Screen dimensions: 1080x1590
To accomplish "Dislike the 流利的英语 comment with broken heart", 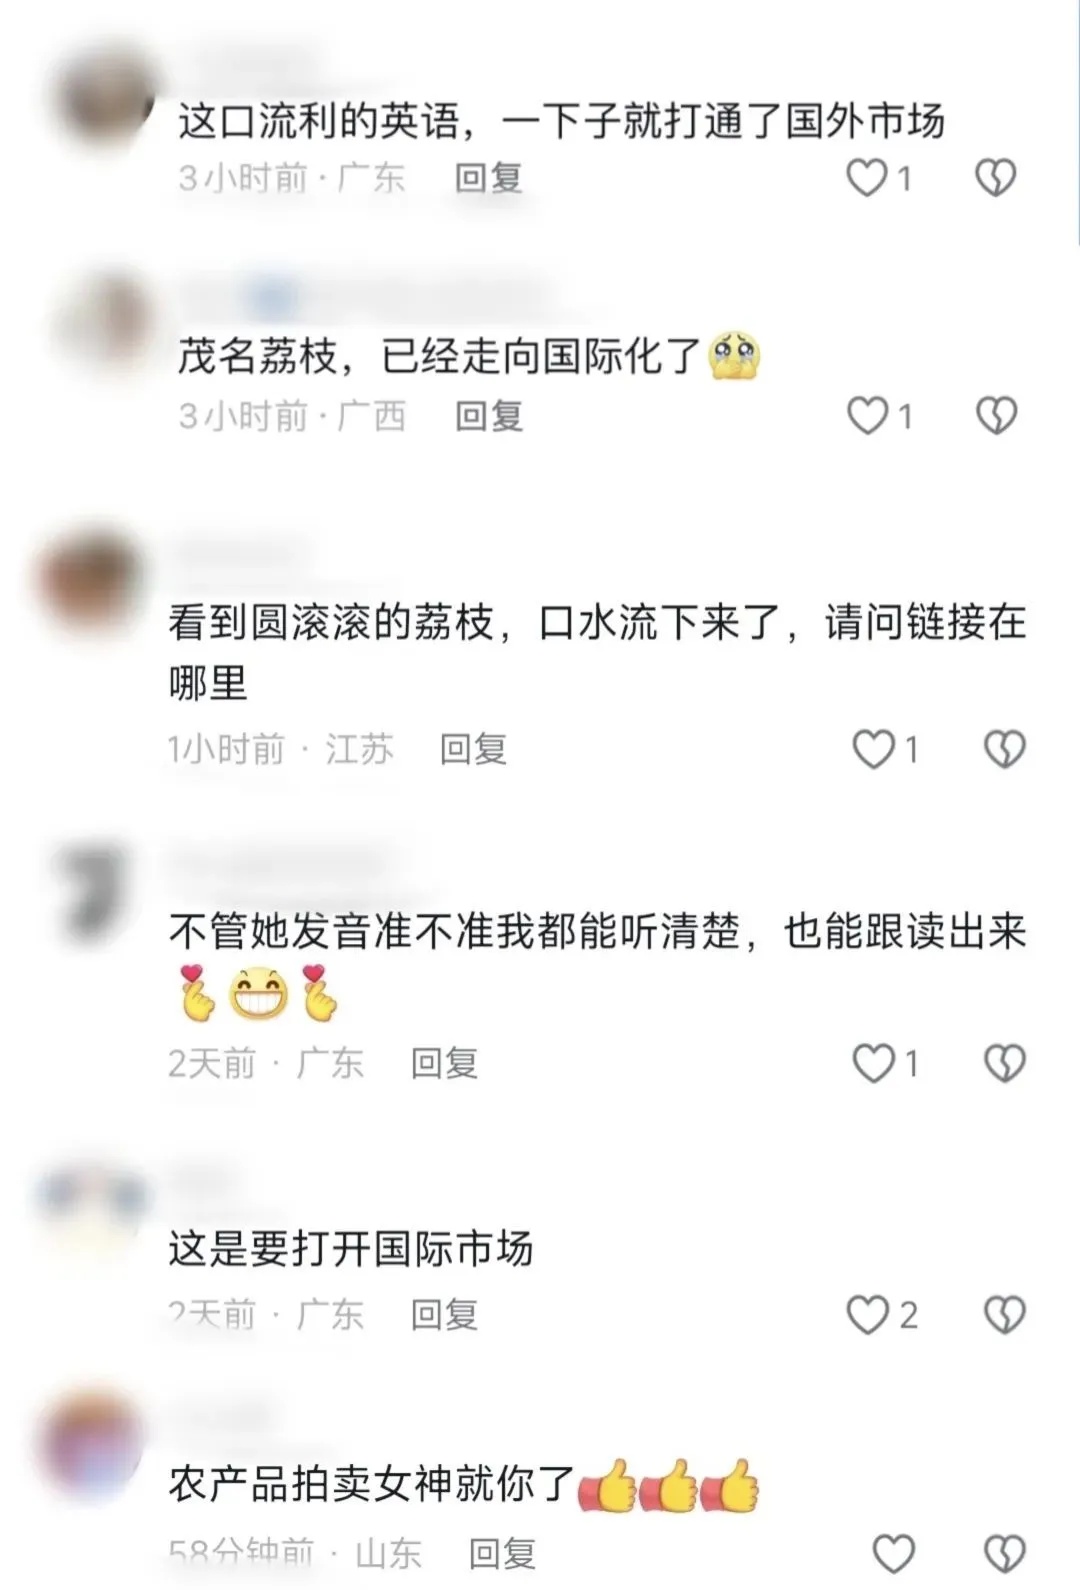I will [x=995, y=178].
